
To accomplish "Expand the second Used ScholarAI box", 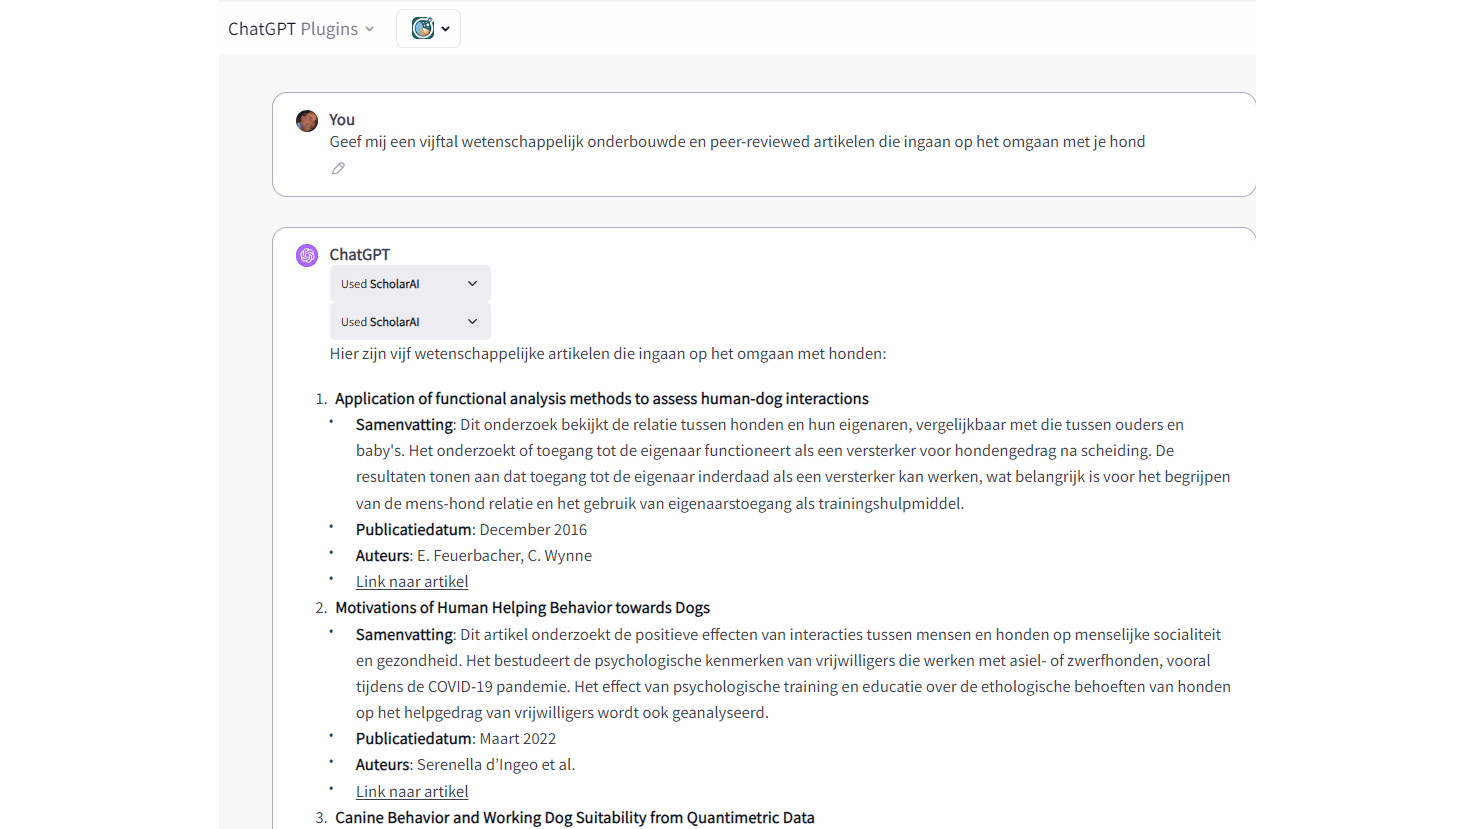I will click(x=410, y=322).
